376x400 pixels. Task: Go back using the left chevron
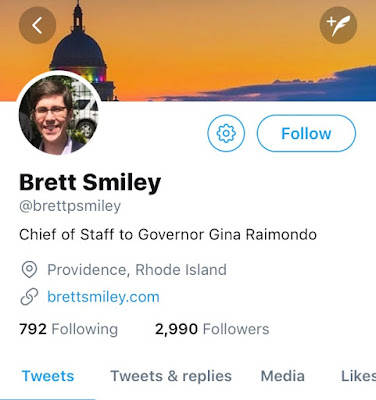tap(37, 25)
